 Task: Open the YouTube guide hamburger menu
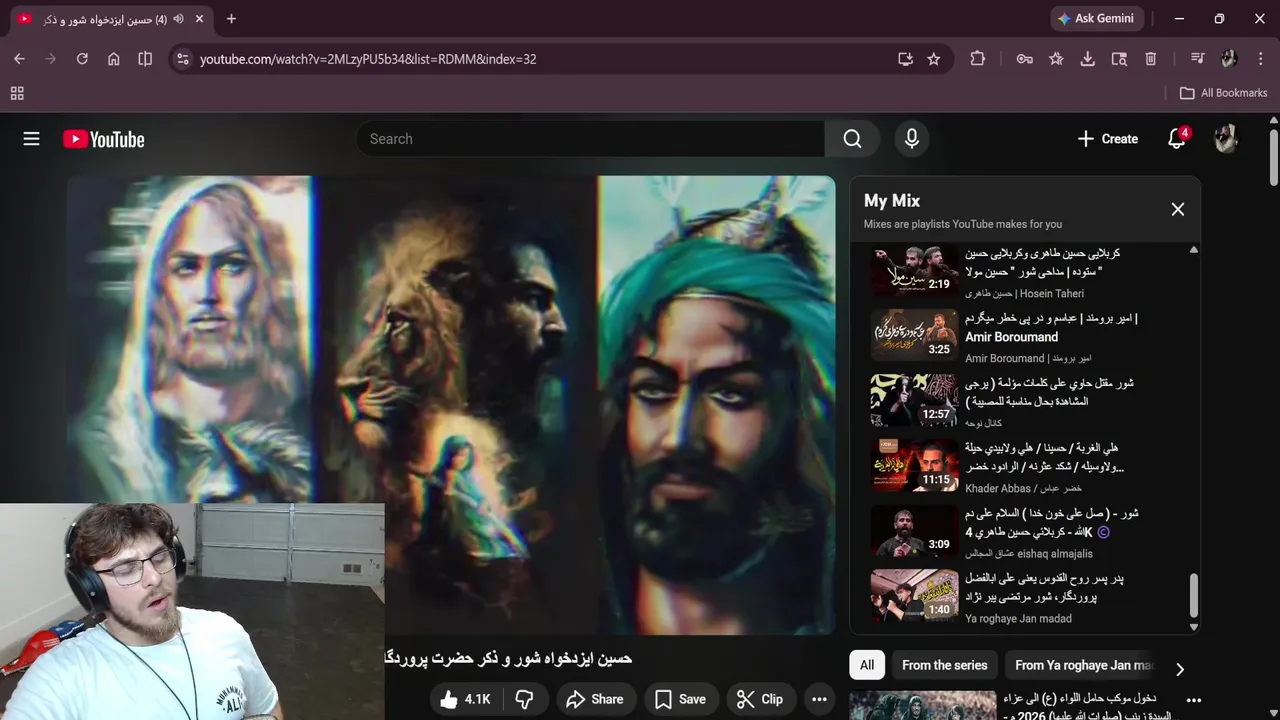point(32,139)
